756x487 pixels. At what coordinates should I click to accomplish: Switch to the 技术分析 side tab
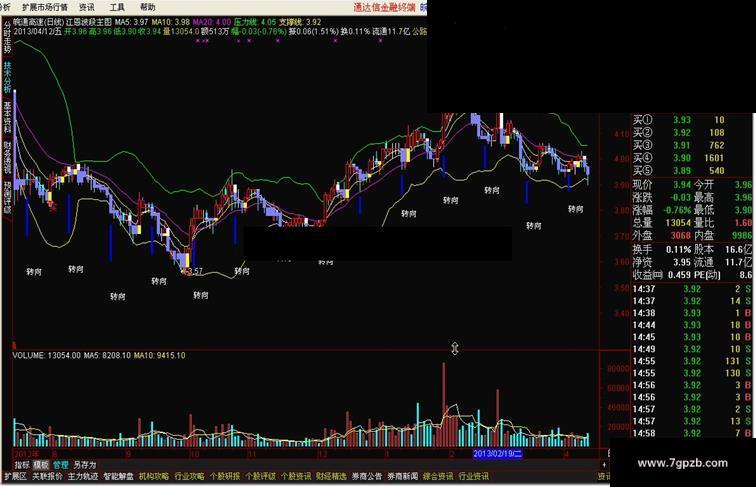(x=7, y=77)
